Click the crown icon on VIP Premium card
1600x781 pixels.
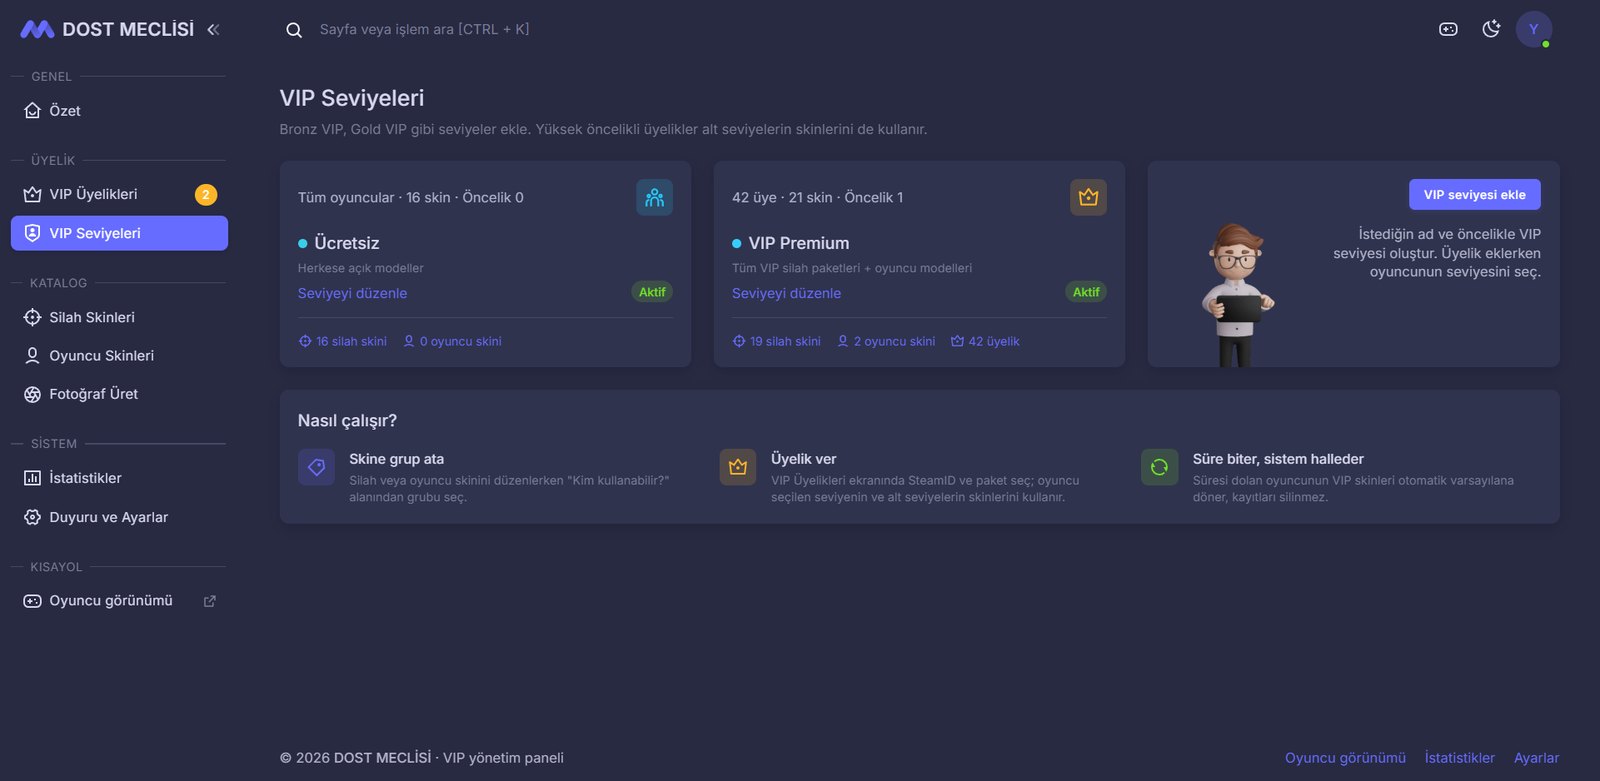1088,197
